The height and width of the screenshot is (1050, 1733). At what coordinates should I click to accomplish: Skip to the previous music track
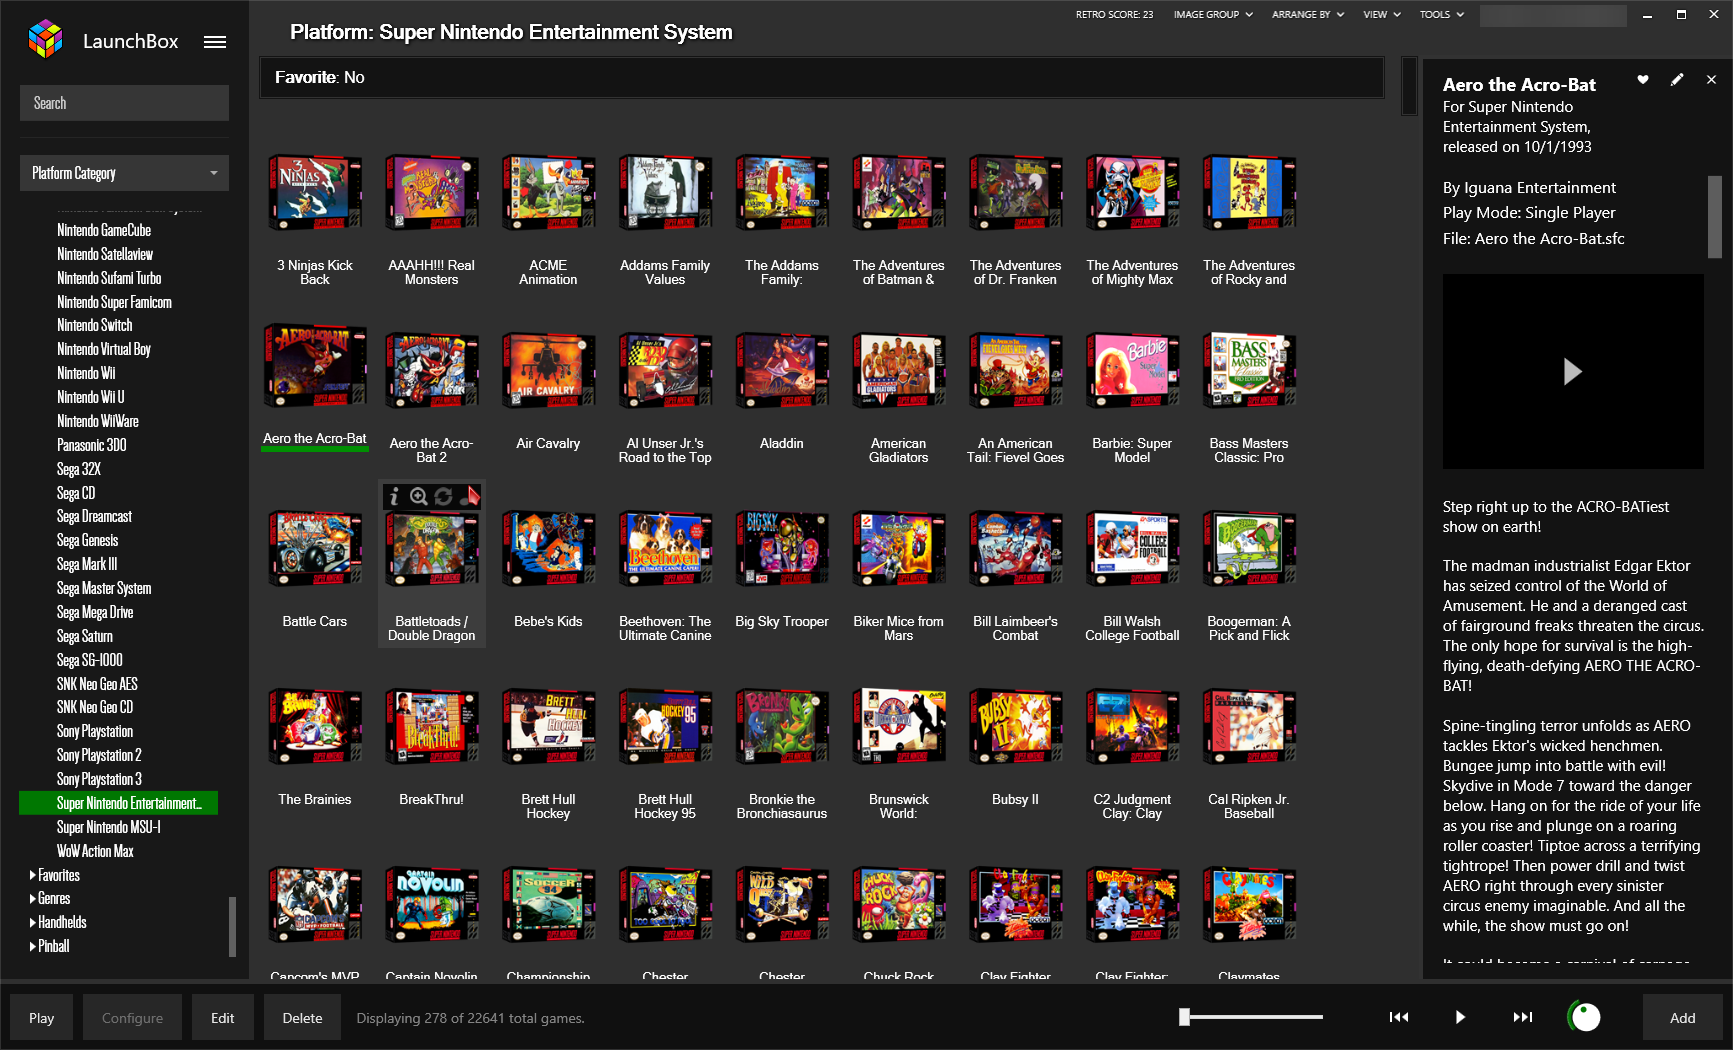click(x=1399, y=1017)
